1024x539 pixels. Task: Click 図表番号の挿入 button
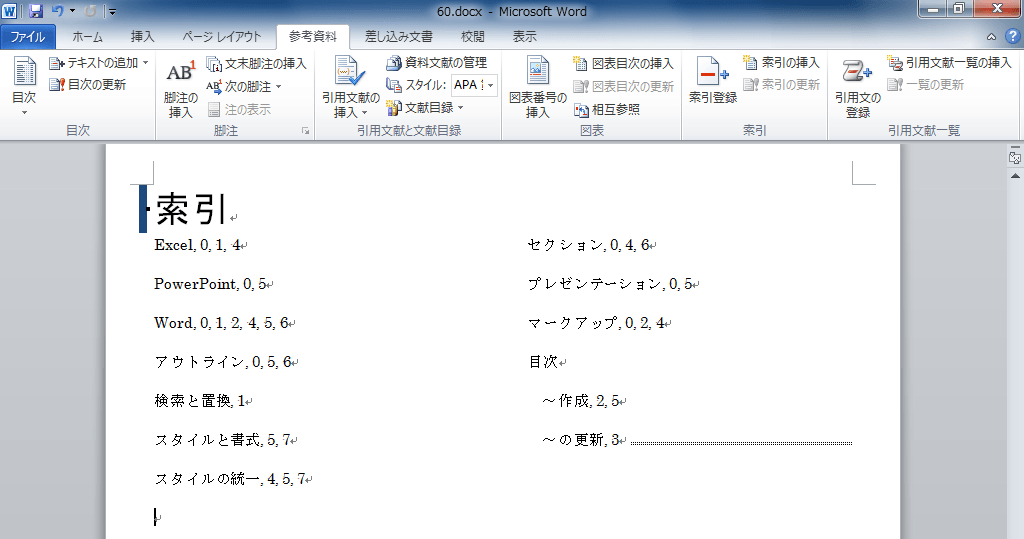pyautogui.click(x=537, y=88)
